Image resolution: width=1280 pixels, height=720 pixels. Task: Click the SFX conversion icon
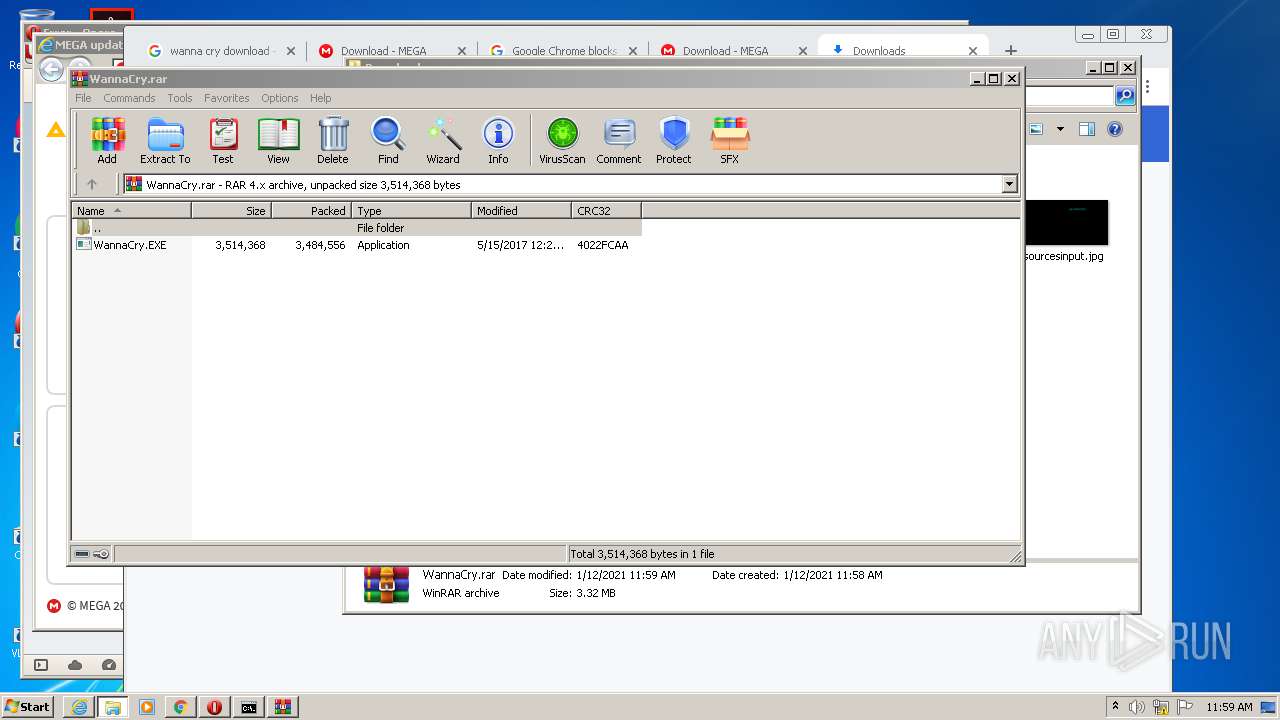(730, 141)
